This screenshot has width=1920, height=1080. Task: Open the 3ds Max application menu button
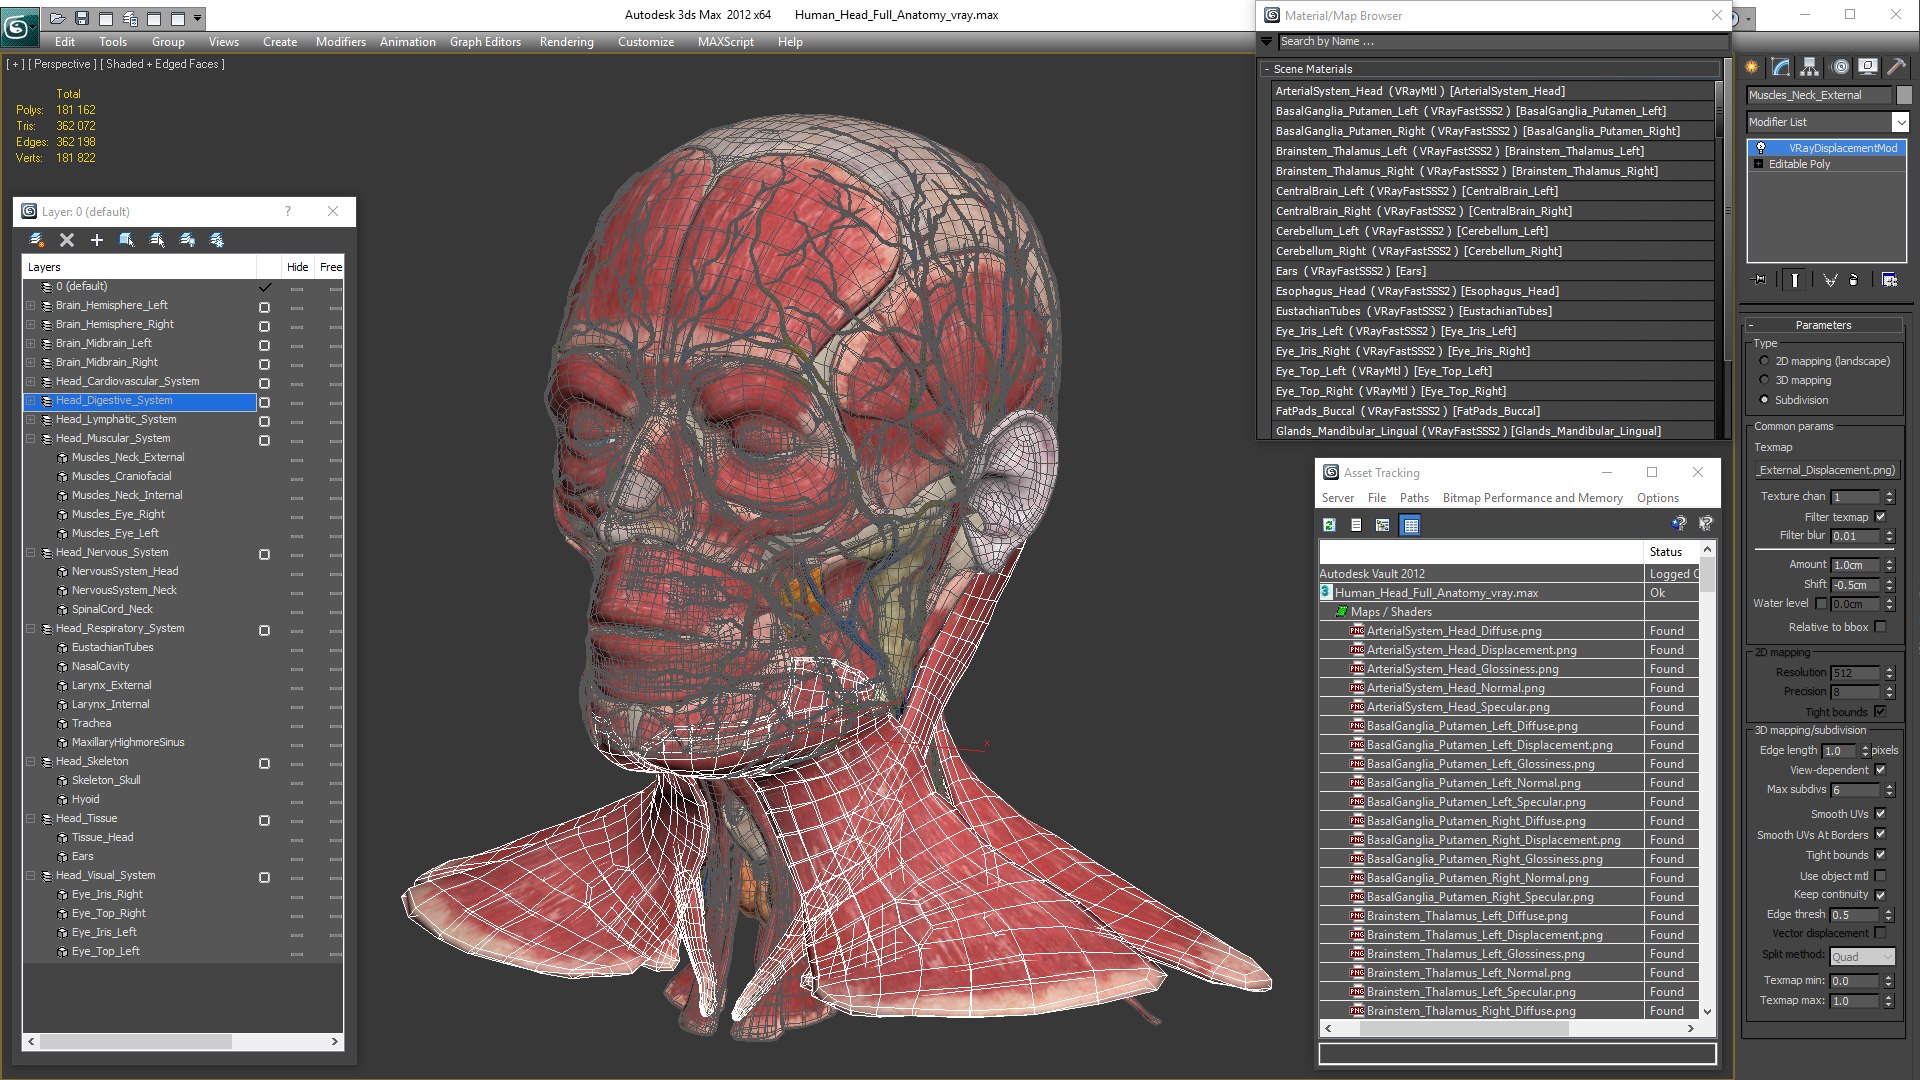point(18,25)
